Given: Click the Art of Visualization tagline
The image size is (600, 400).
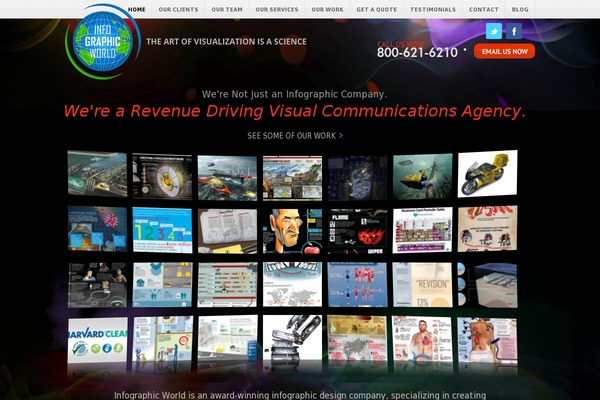Looking at the screenshot, I should click(x=226, y=41).
